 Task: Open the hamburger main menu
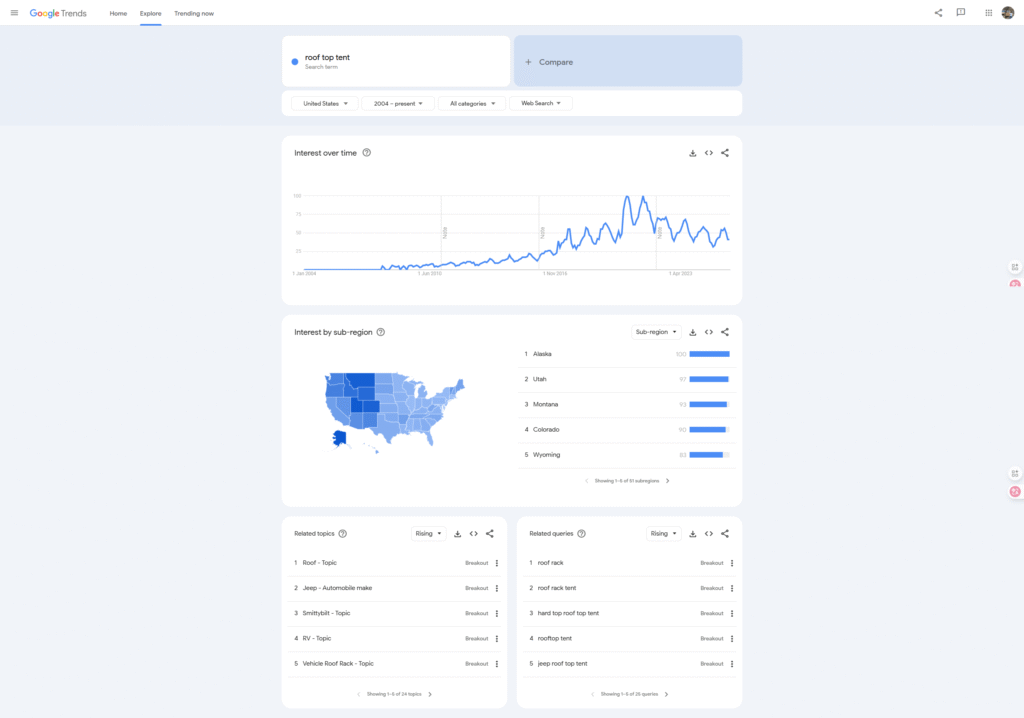(14, 13)
